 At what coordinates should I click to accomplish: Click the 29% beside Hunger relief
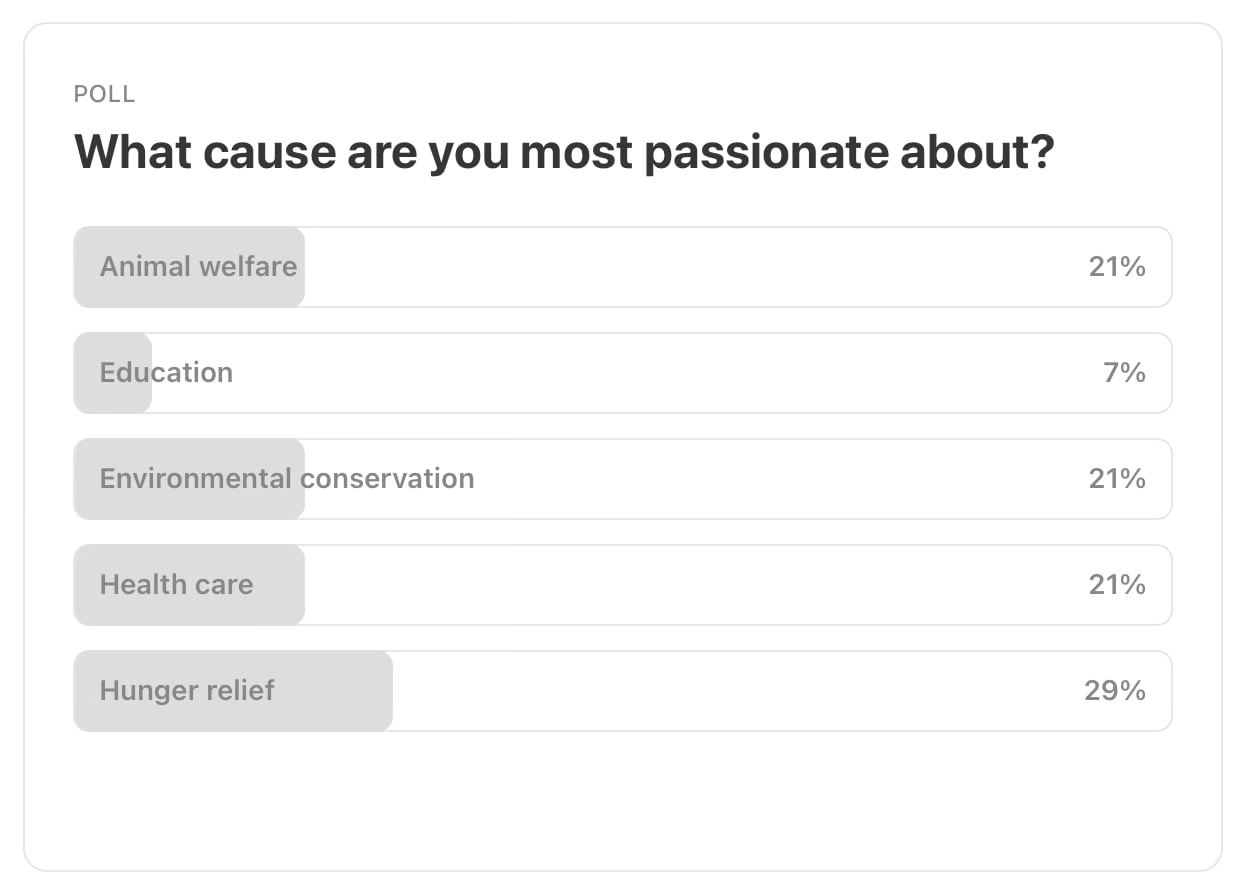coord(1113,690)
